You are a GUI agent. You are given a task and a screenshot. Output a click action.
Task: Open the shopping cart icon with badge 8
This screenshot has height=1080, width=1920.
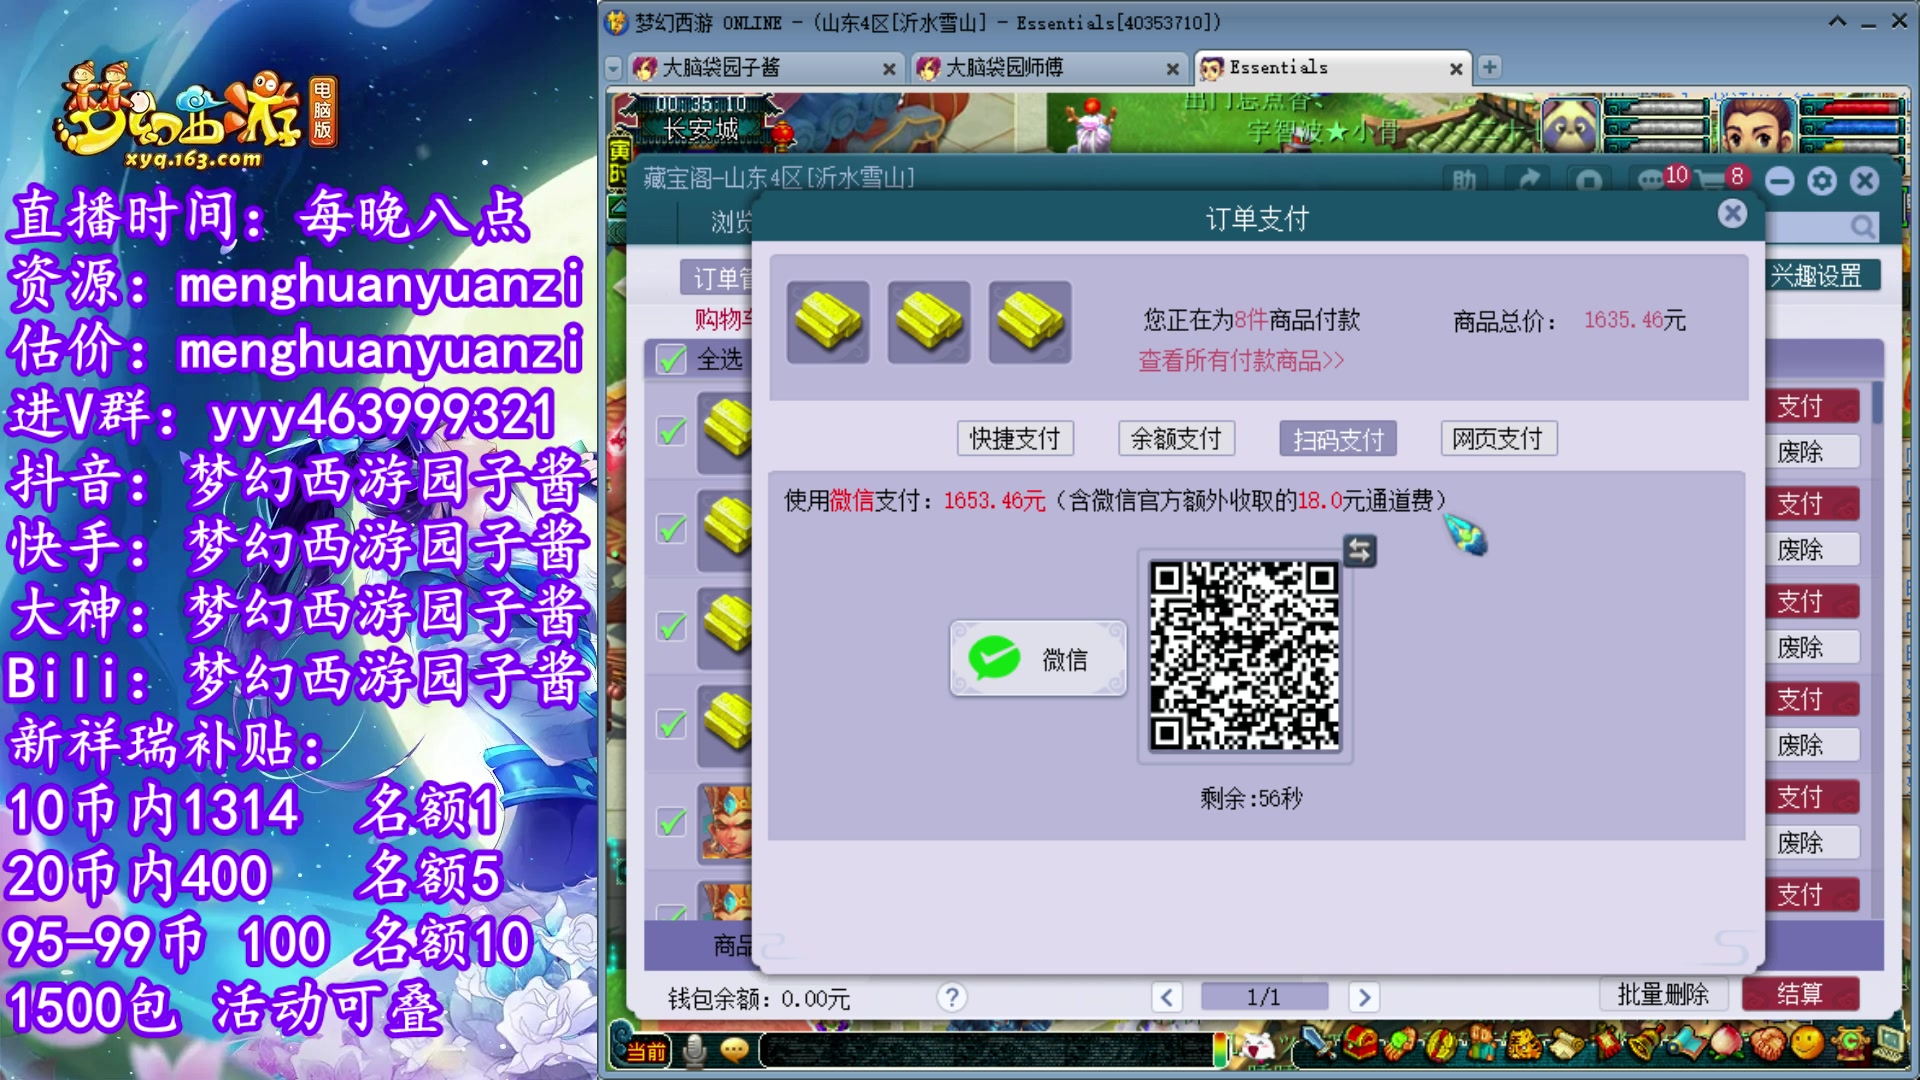(x=1712, y=180)
